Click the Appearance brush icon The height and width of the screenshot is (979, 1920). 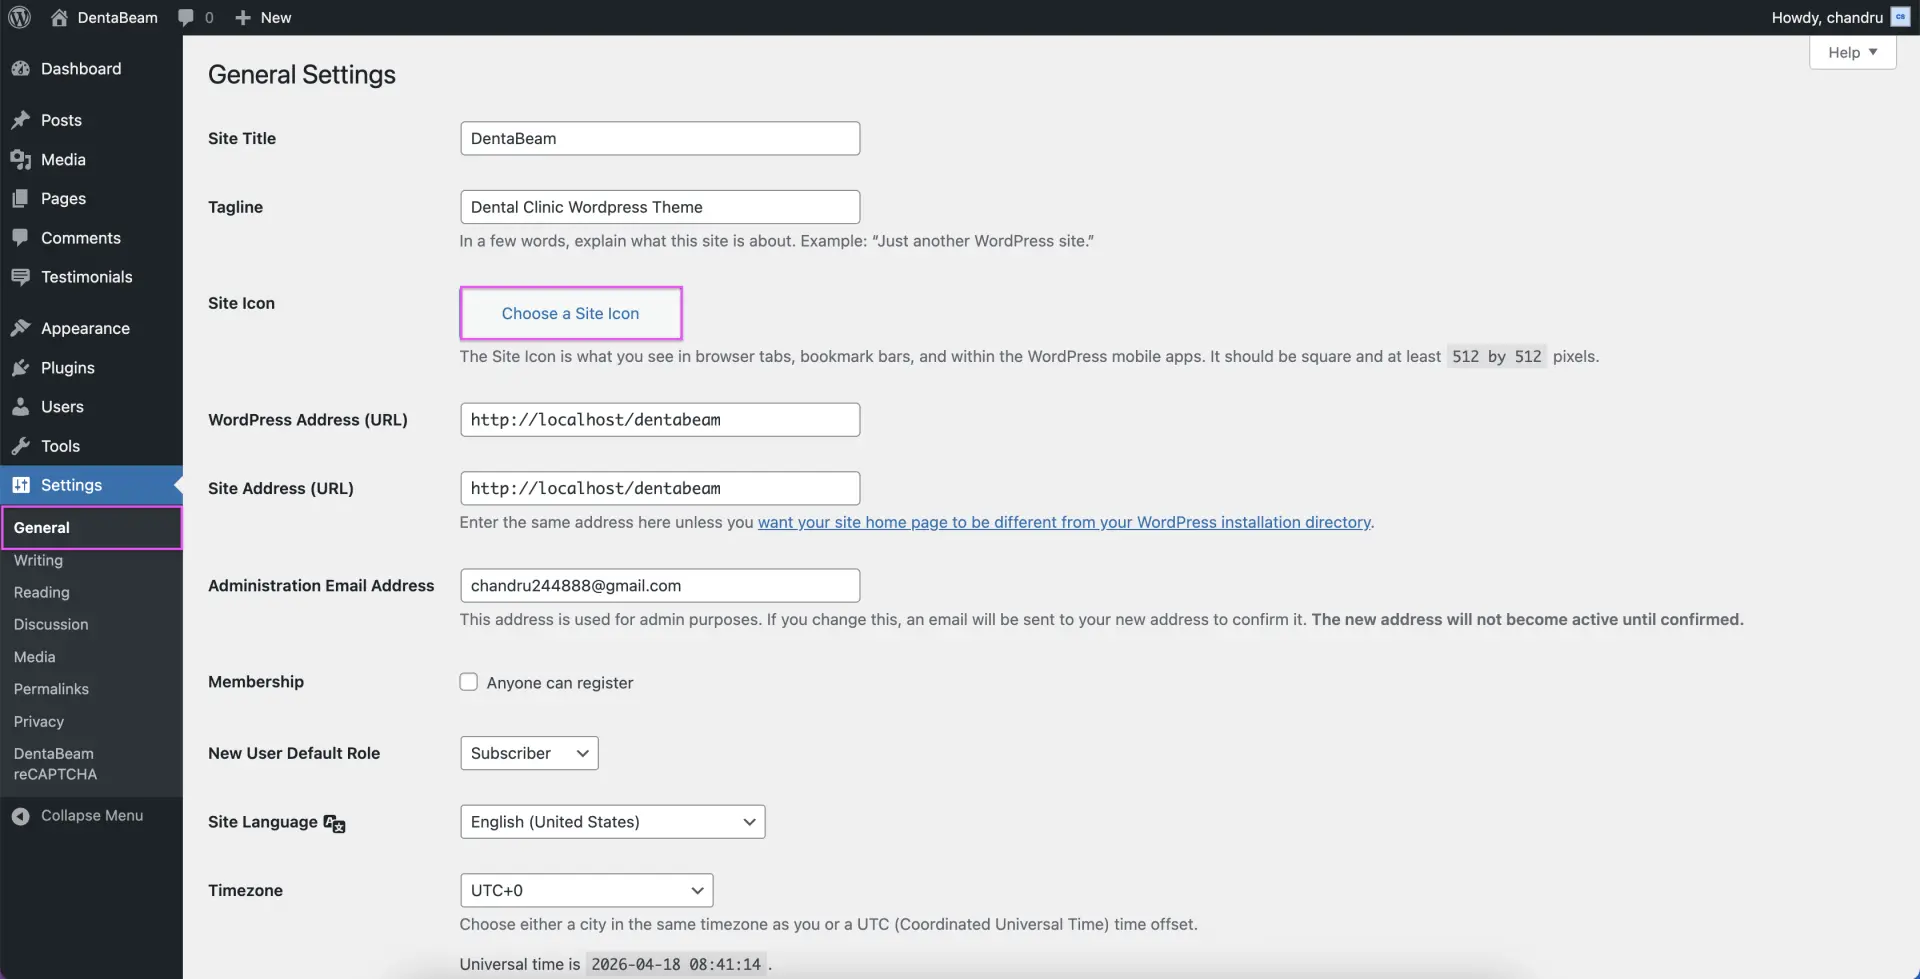pyautogui.click(x=20, y=328)
